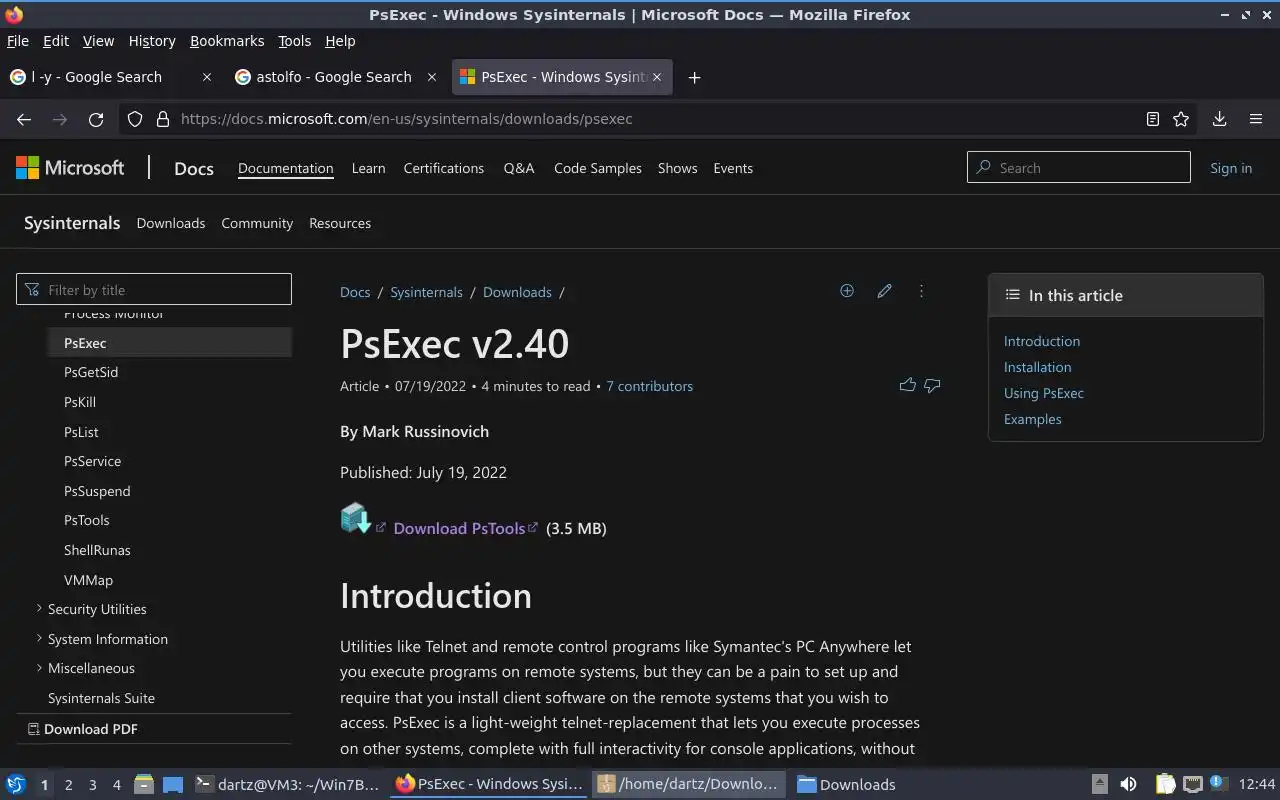Click Sign in
Screen dimensions: 1280x800
pyautogui.click(x=1231, y=168)
